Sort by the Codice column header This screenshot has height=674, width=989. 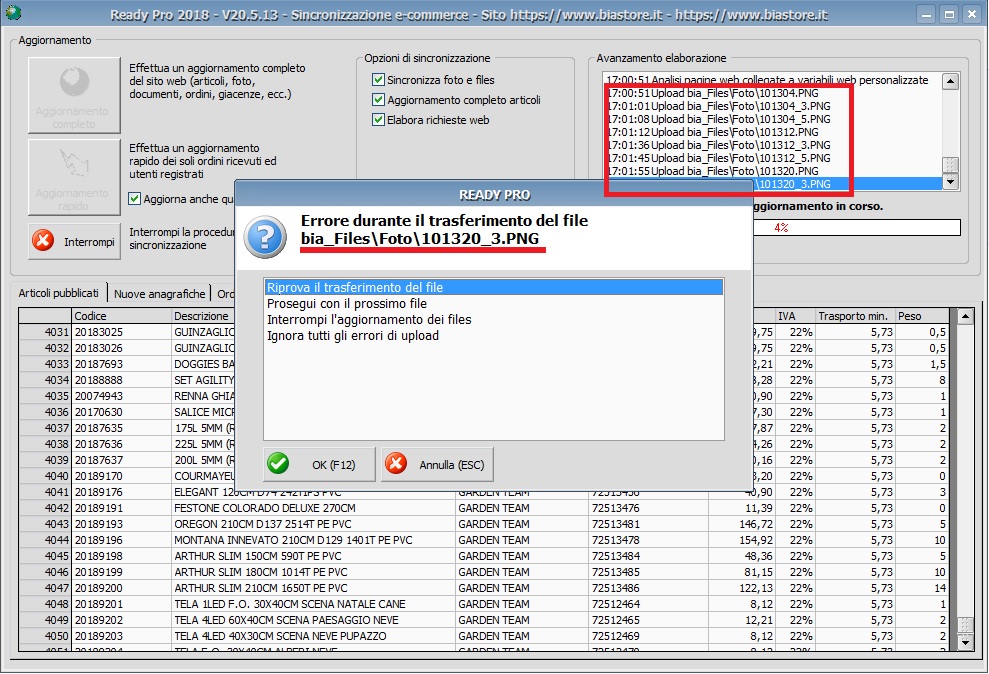[x=121, y=316]
